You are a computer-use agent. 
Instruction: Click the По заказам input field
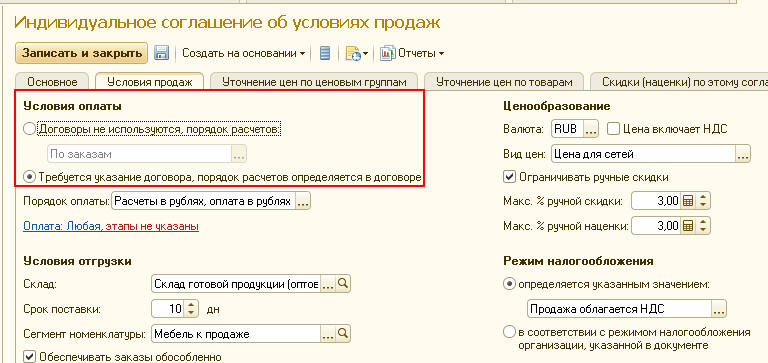[x=140, y=154]
